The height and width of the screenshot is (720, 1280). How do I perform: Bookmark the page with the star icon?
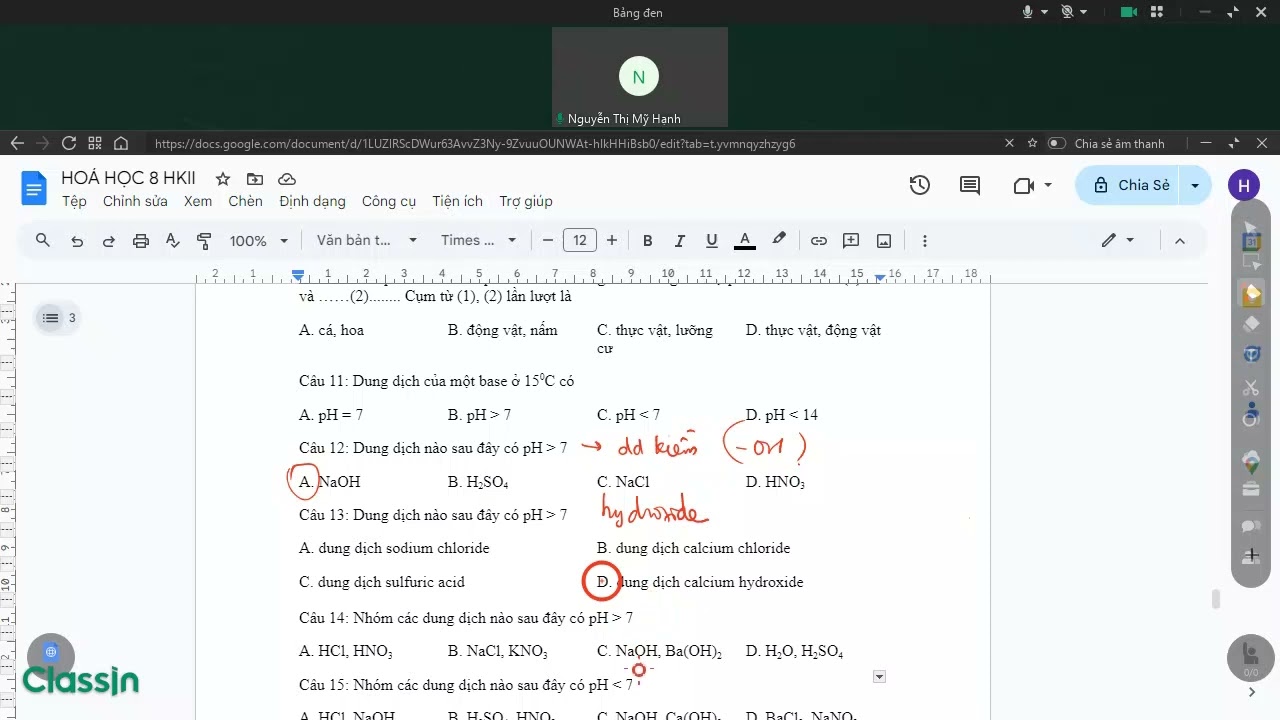pos(1033,143)
